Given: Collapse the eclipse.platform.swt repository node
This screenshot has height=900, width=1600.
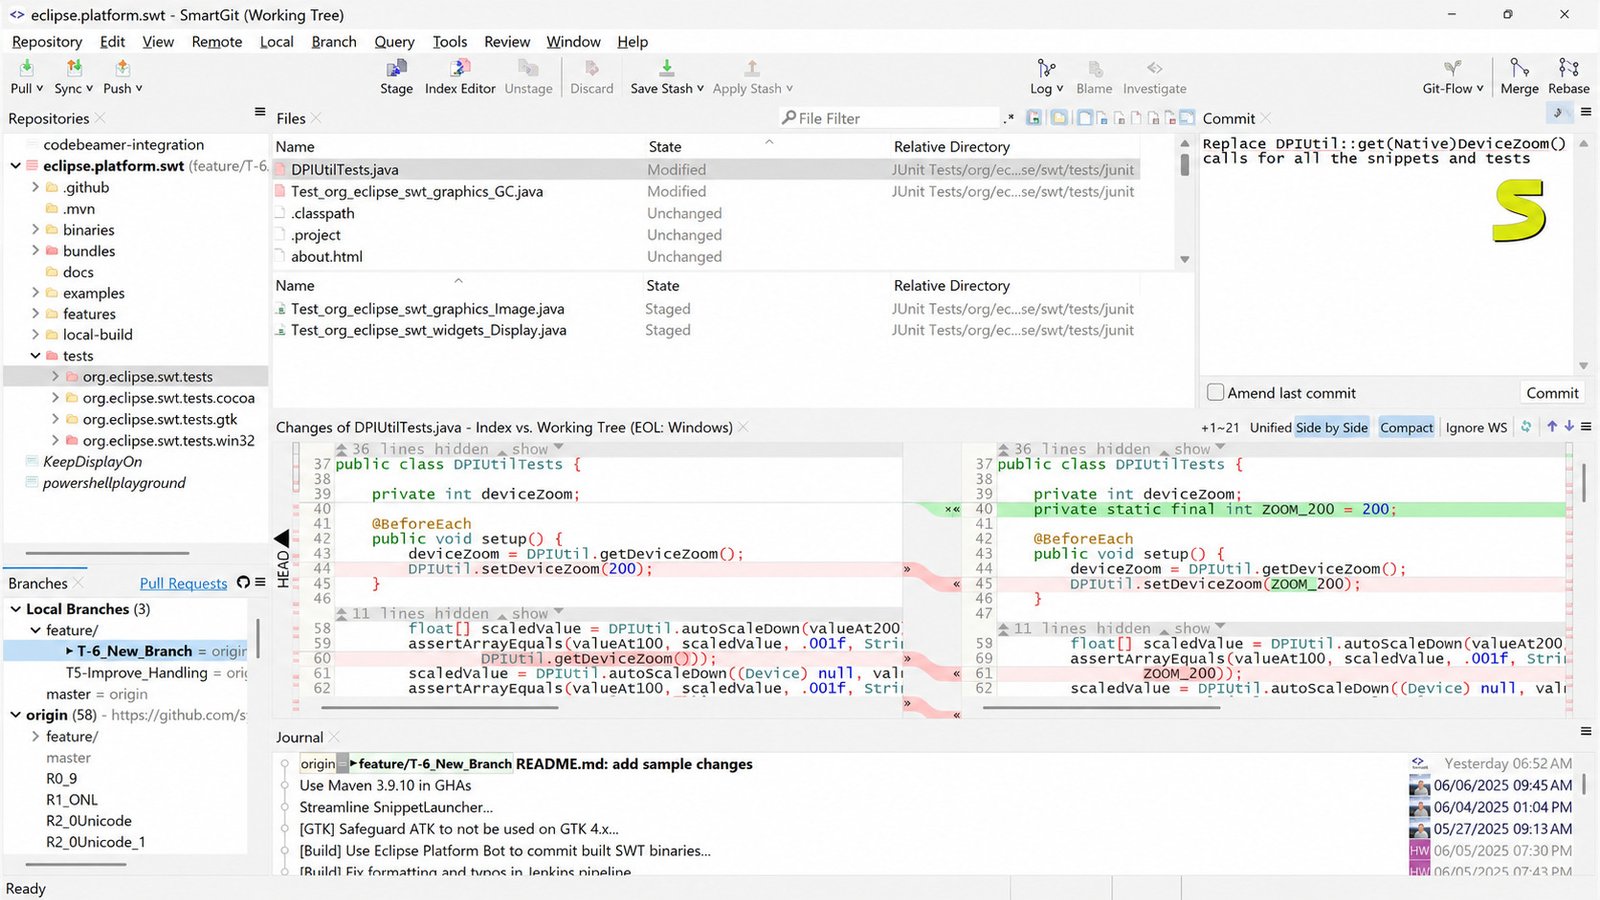Looking at the screenshot, I should tap(16, 166).
